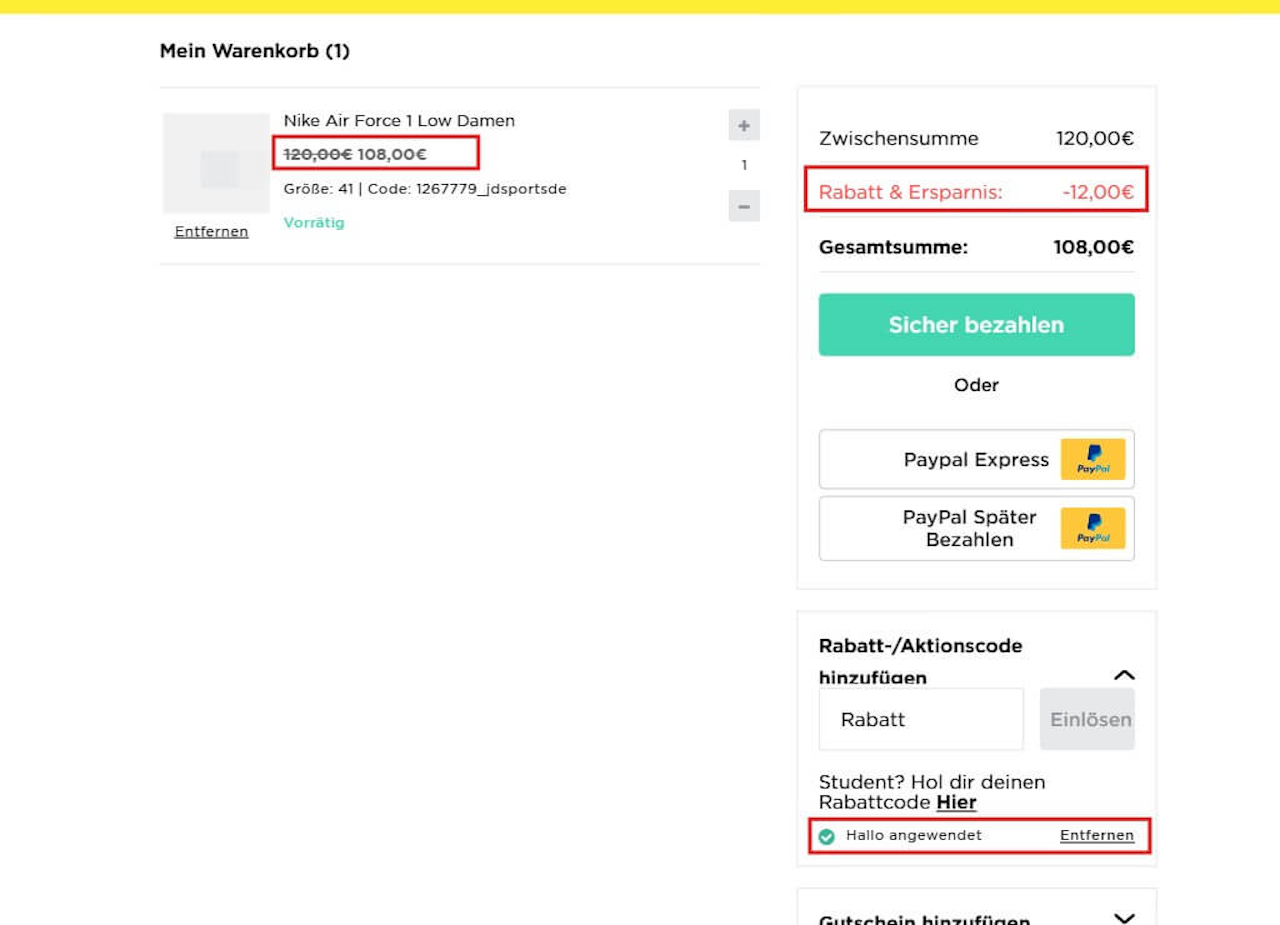Increase quantity with the plus button
Screen dimensions: 1280x925
point(744,126)
